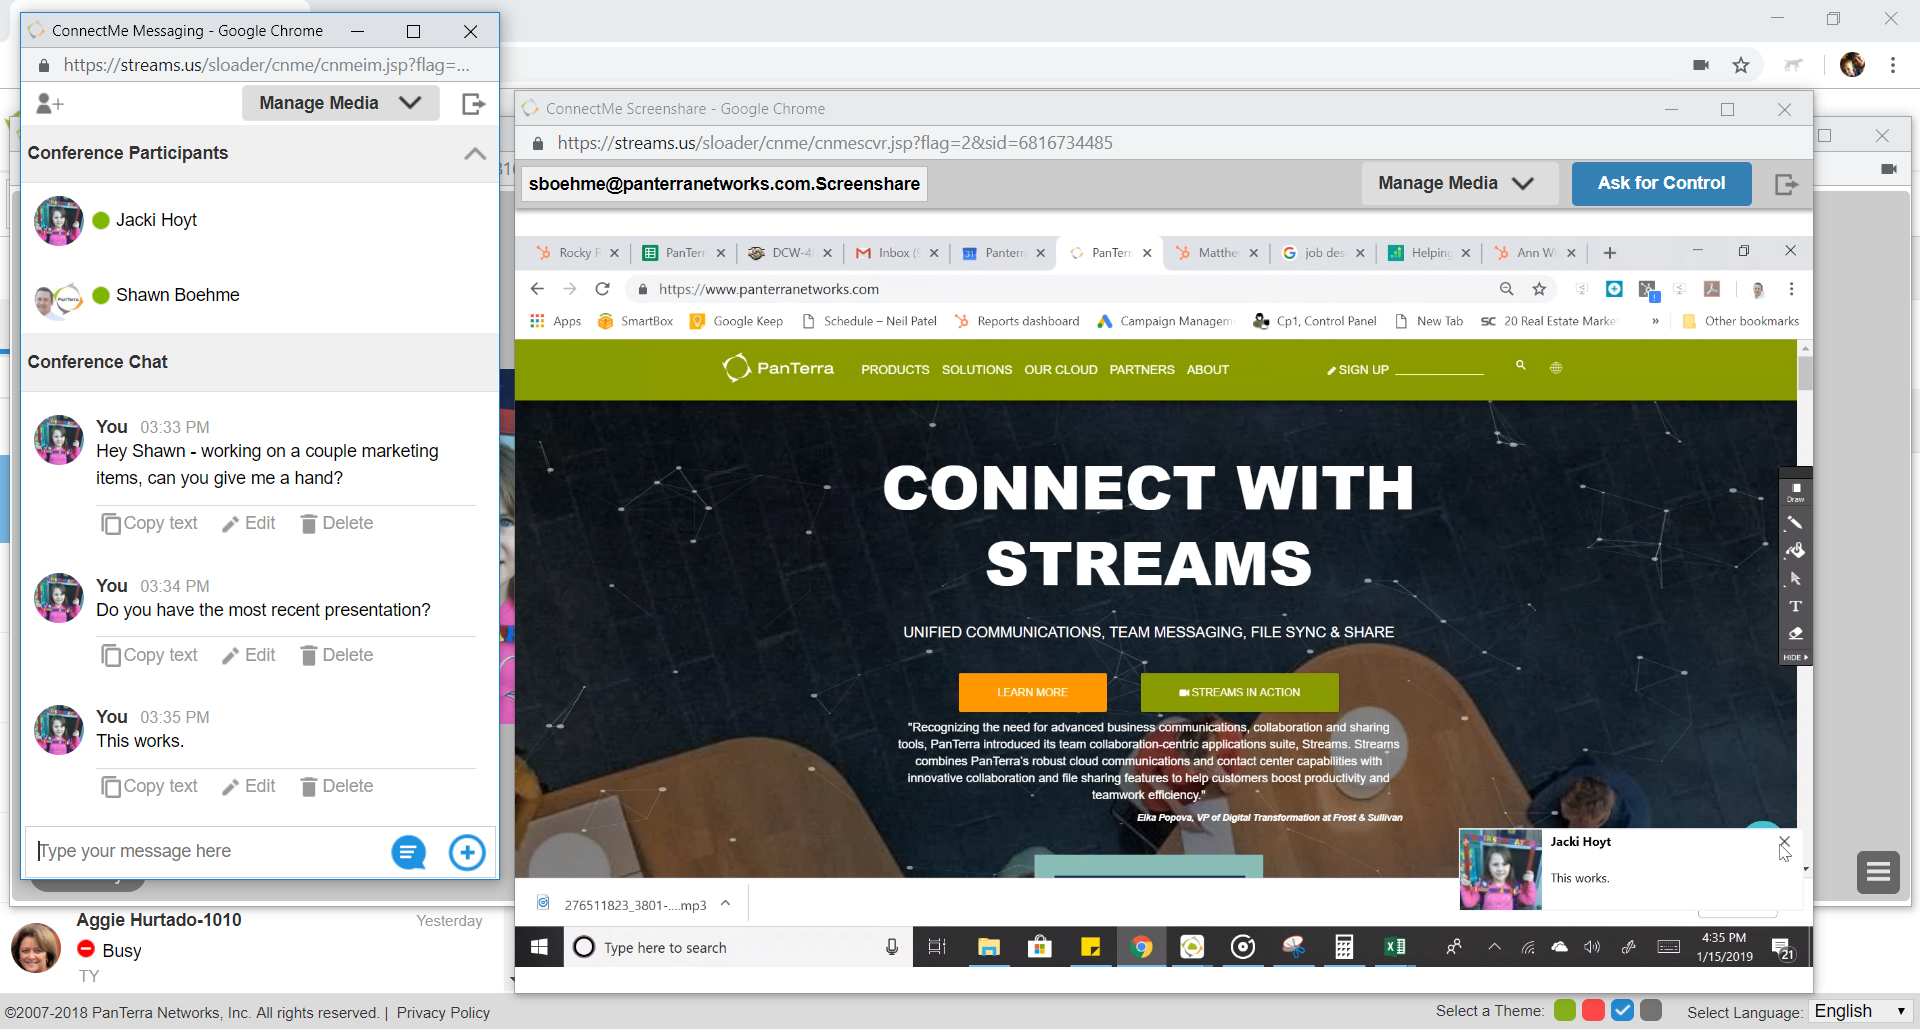This screenshot has width=1920, height=1029.
Task: Click the Reports dashboard bookmark
Action: click(1017, 321)
